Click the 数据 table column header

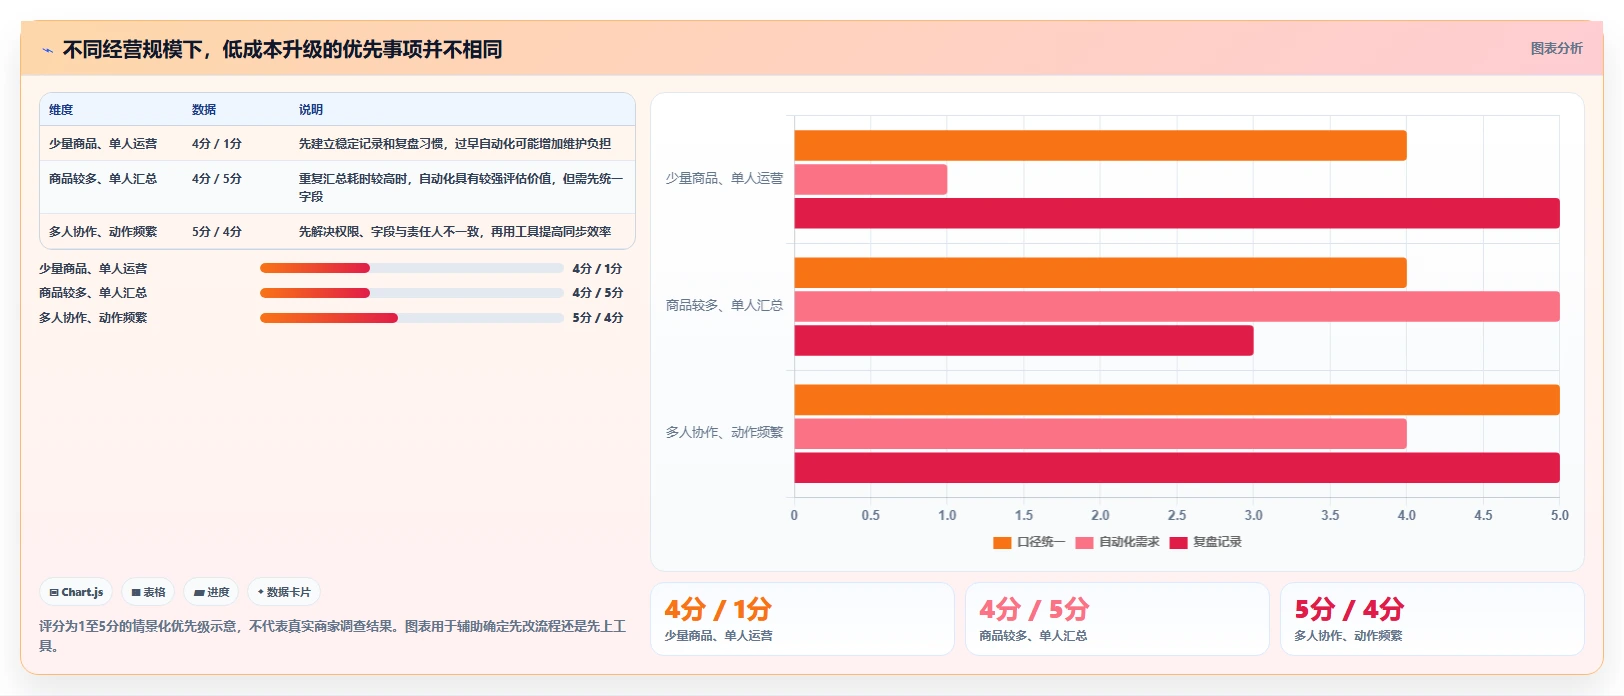(x=204, y=110)
